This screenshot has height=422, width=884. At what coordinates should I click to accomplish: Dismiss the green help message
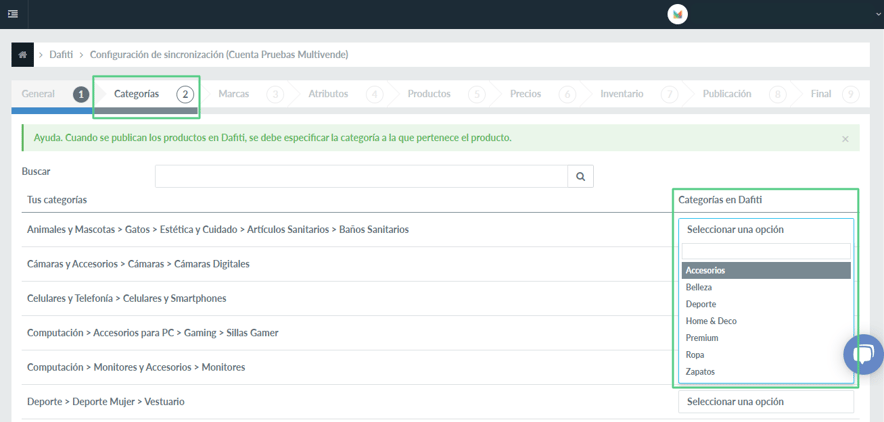pyautogui.click(x=845, y=139)
